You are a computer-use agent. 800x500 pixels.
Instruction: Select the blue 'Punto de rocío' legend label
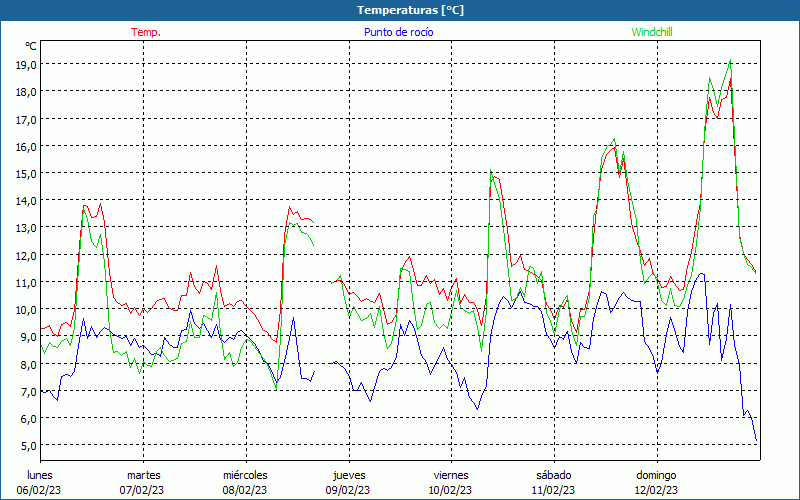coord(398,32)
